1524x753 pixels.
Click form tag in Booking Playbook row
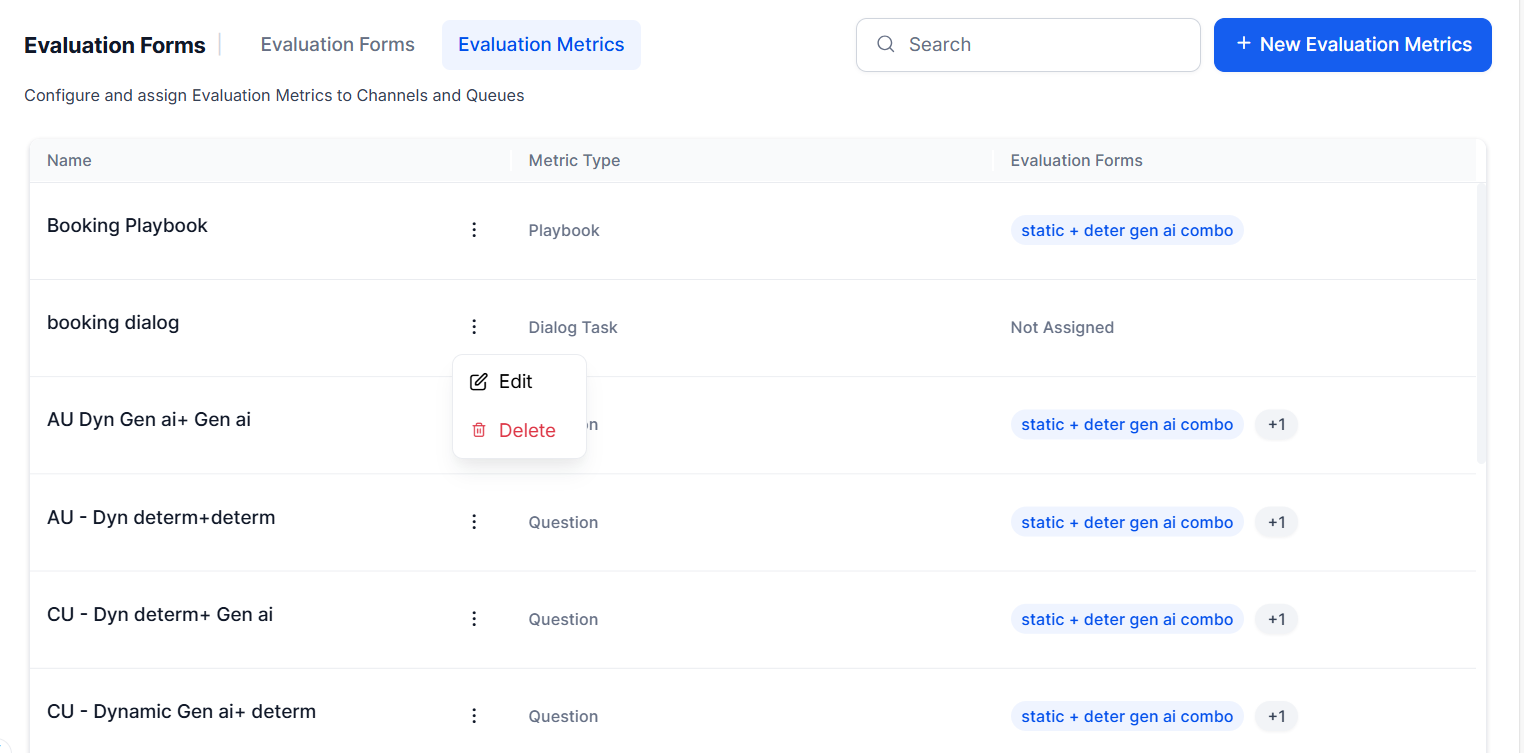1127,230
